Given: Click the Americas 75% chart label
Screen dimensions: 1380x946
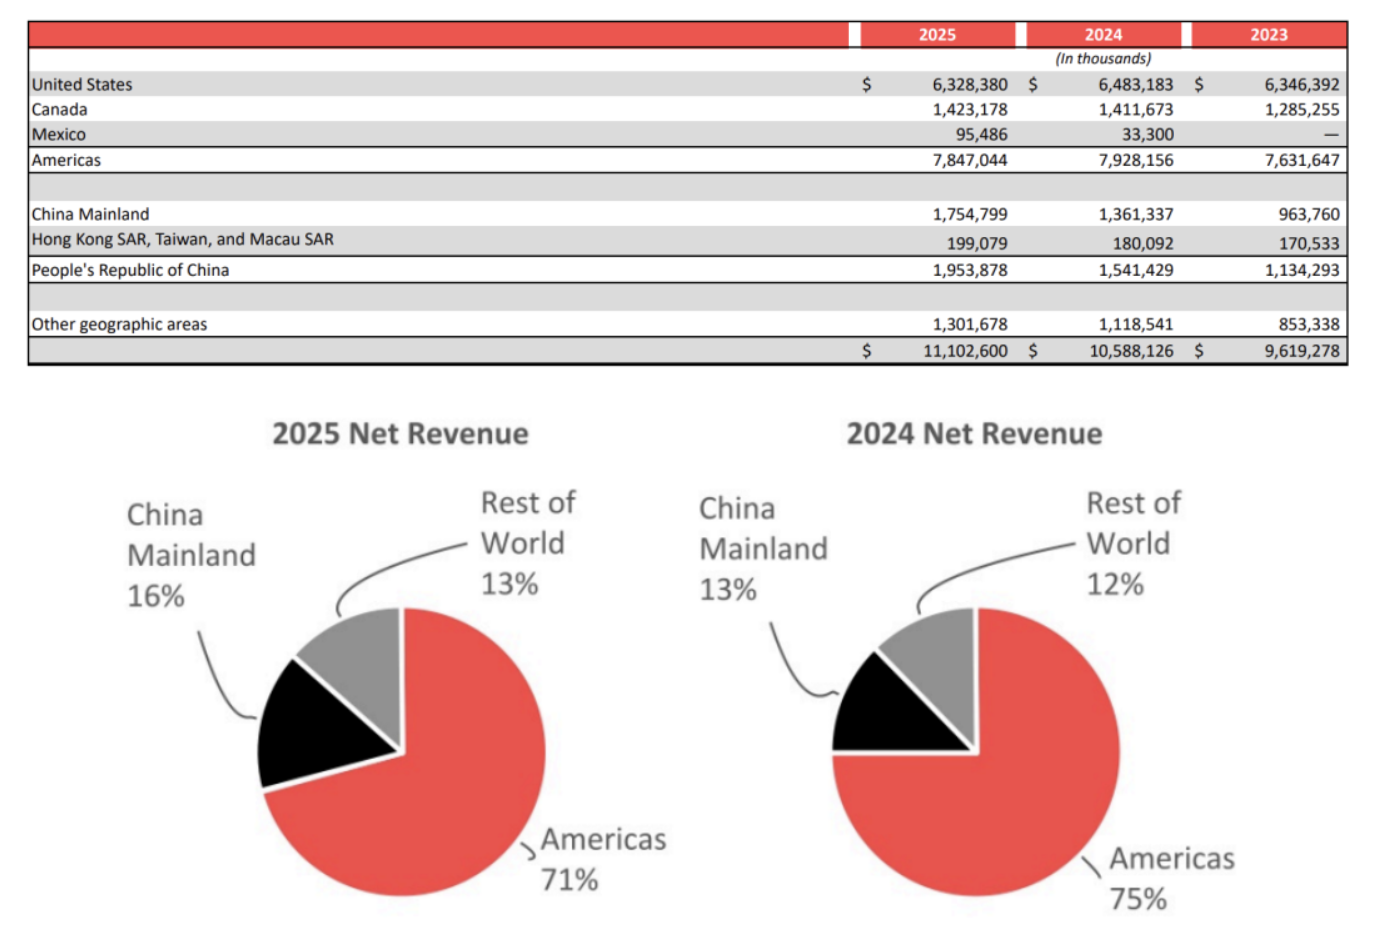Looking at the screenshot, I should (x=1171, y=879).
